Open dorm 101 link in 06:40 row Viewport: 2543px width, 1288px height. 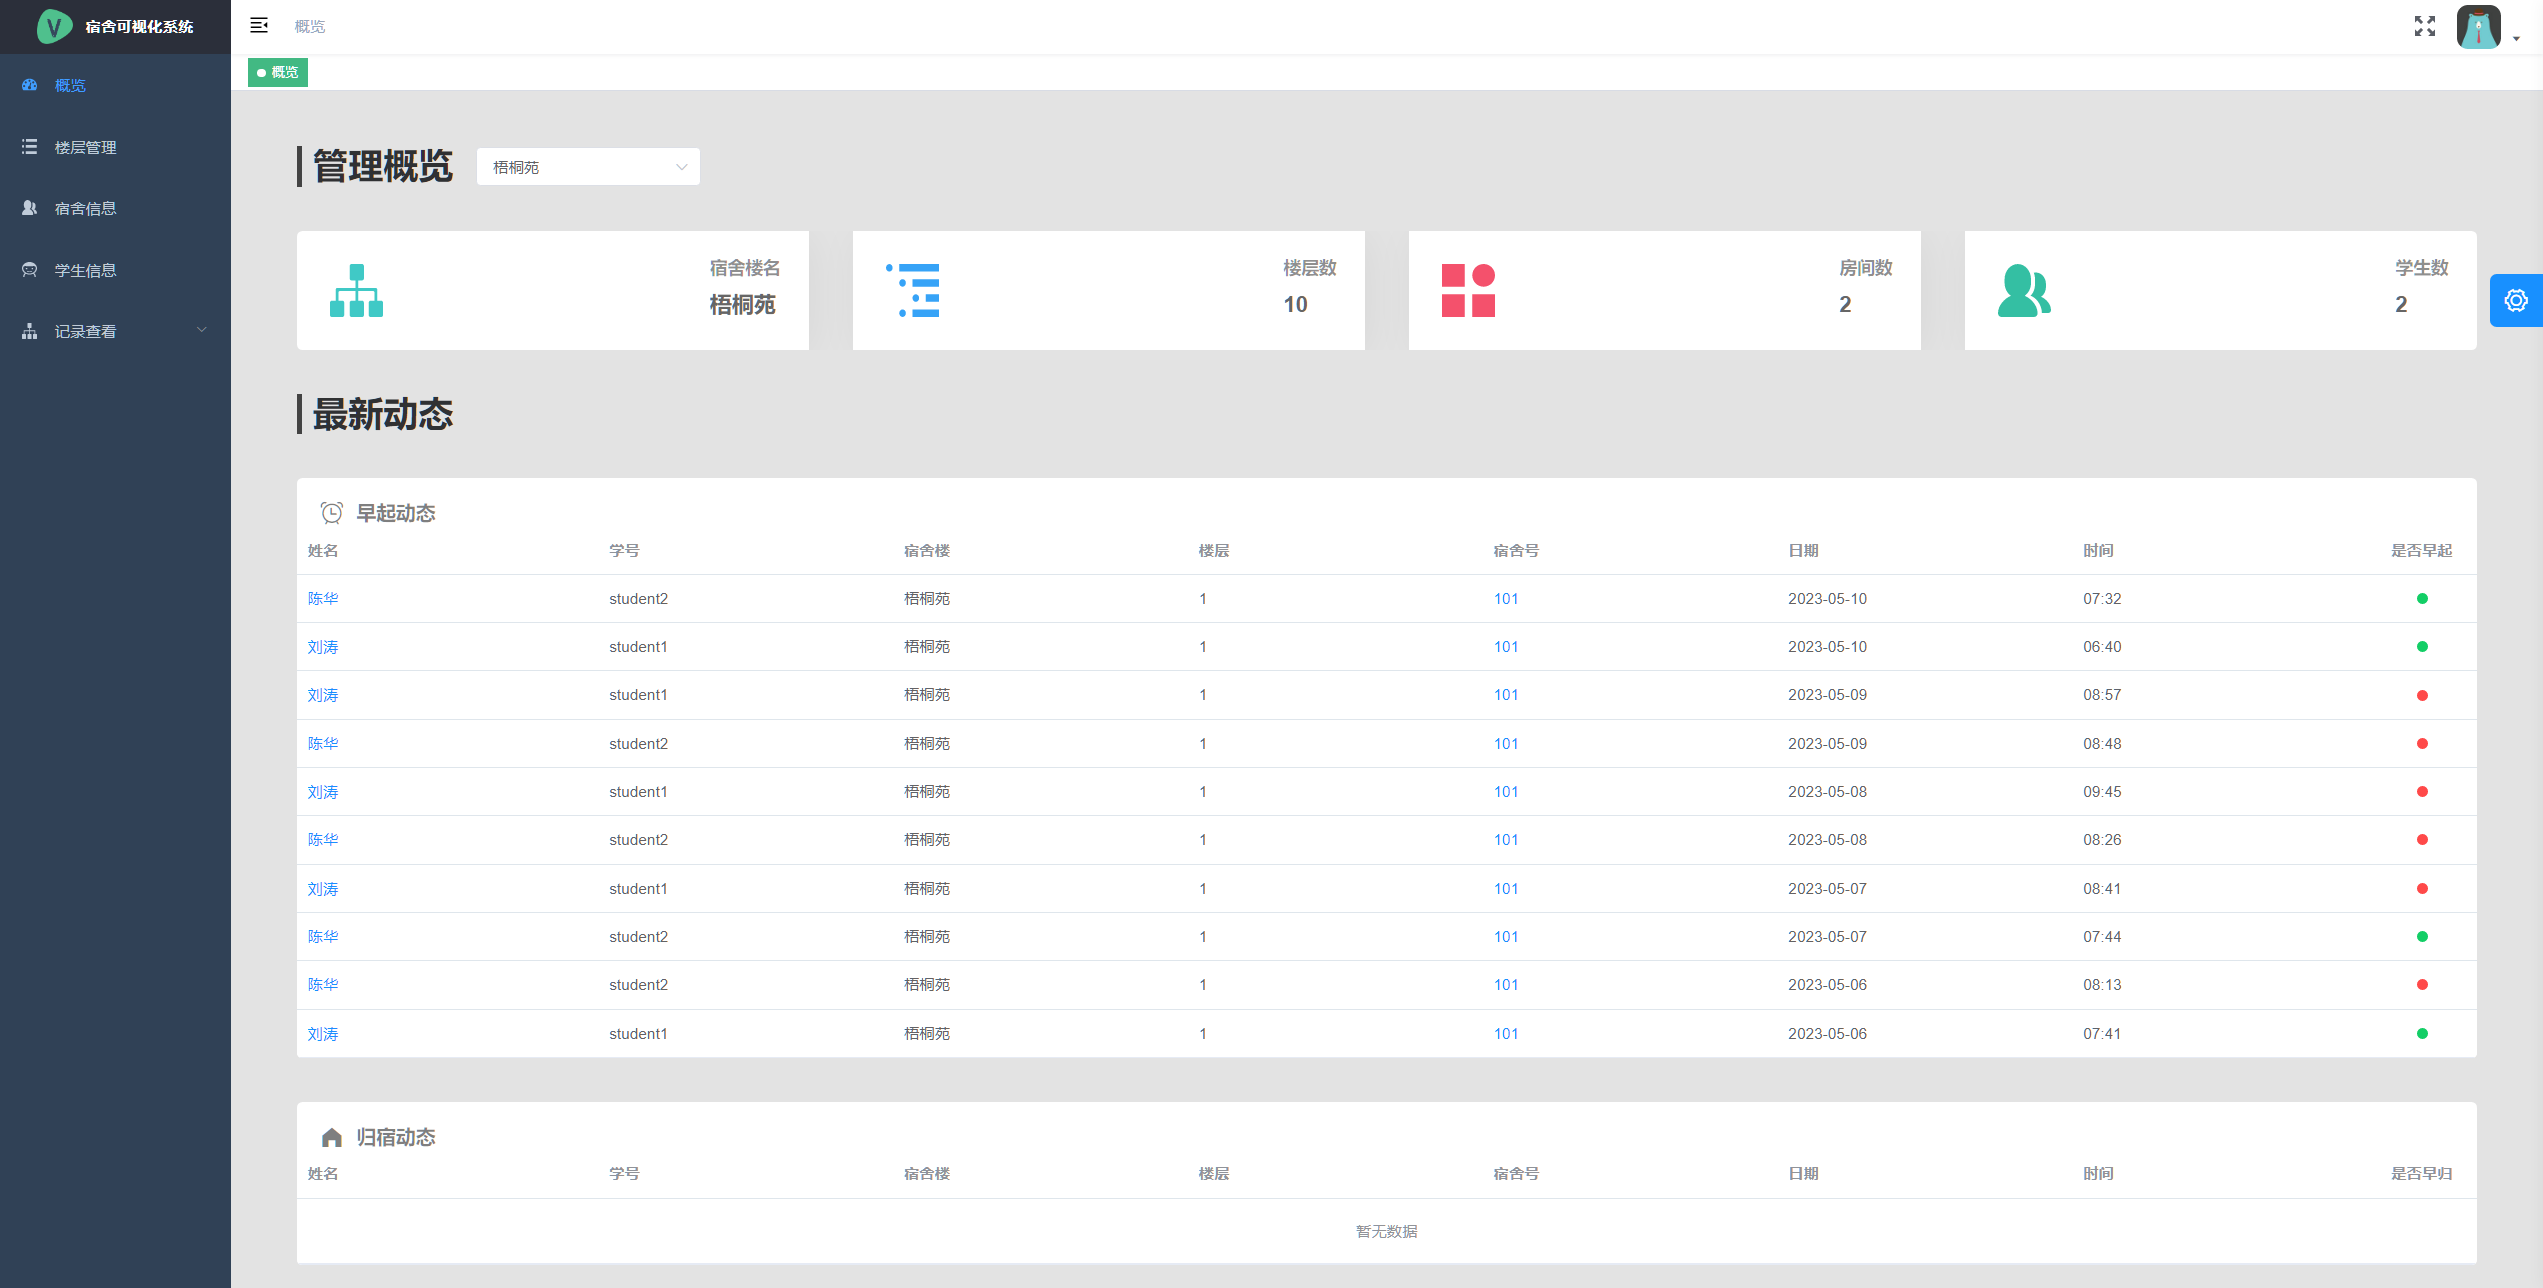(x=1505, y=646)
